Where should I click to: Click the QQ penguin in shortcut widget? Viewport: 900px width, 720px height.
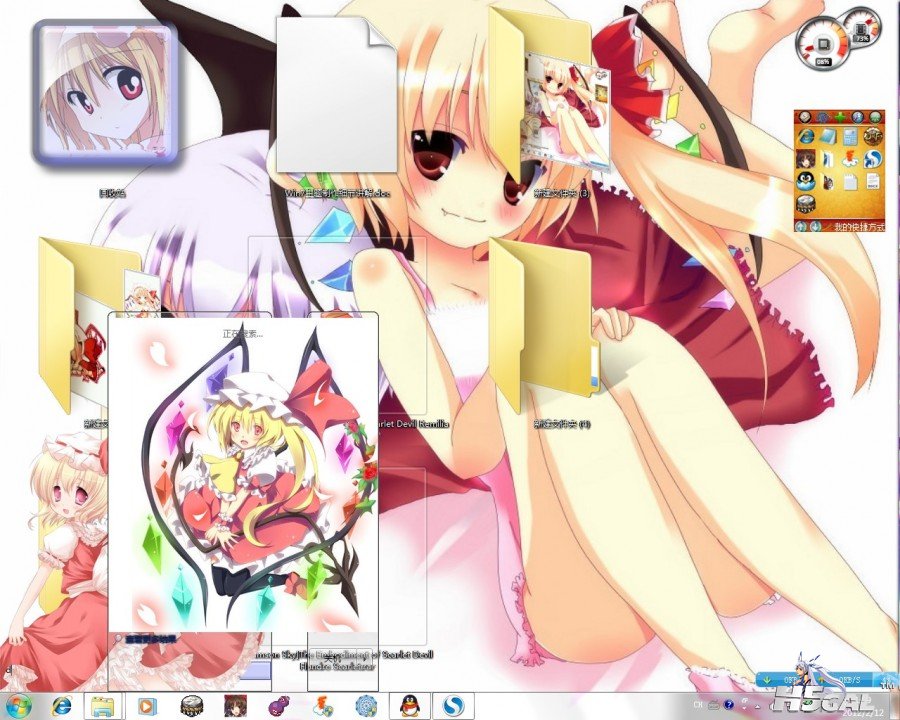coord(806,182)
